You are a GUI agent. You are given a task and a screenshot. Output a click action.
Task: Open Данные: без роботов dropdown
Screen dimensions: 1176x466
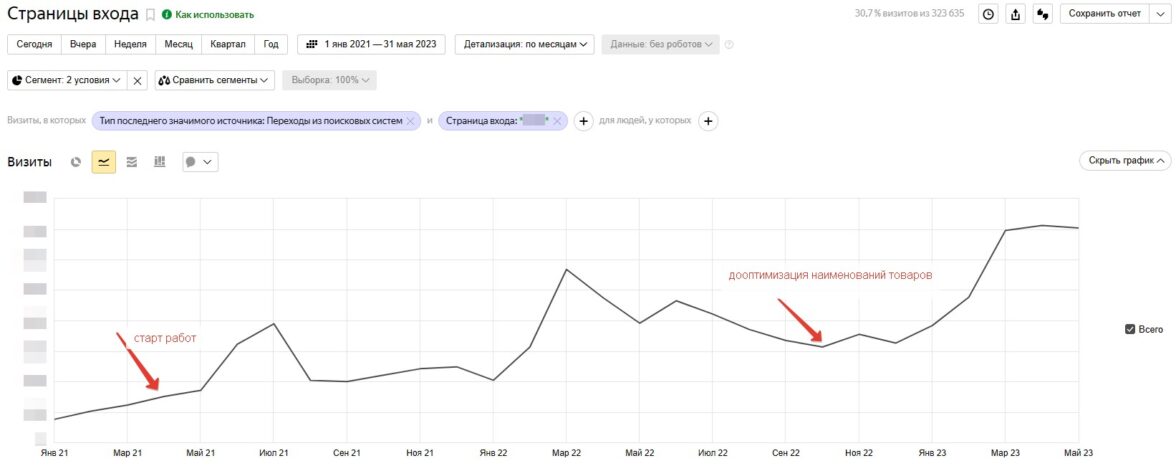660,44
